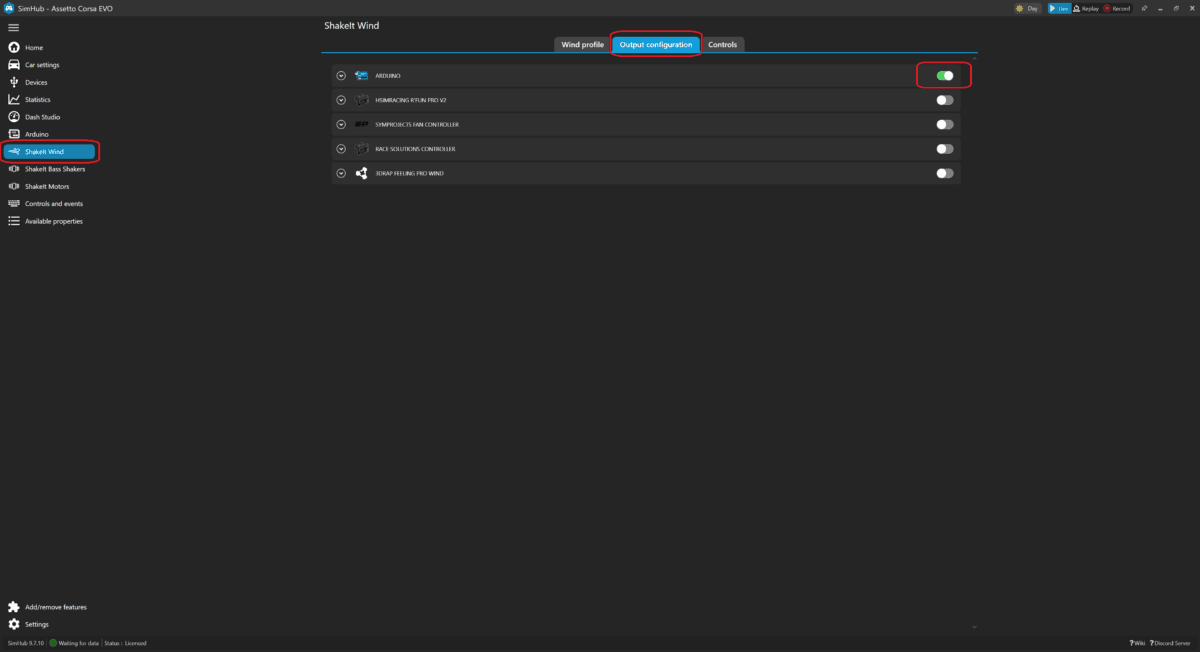
Task: Click the ARDUINO device label
Action: 388,76
